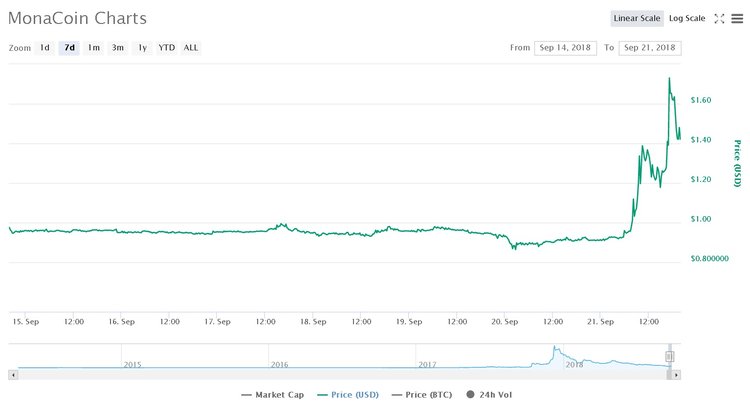Set zoom to 1d
Viewport: 750px width, 403px height.
click(x=44, y=48)
